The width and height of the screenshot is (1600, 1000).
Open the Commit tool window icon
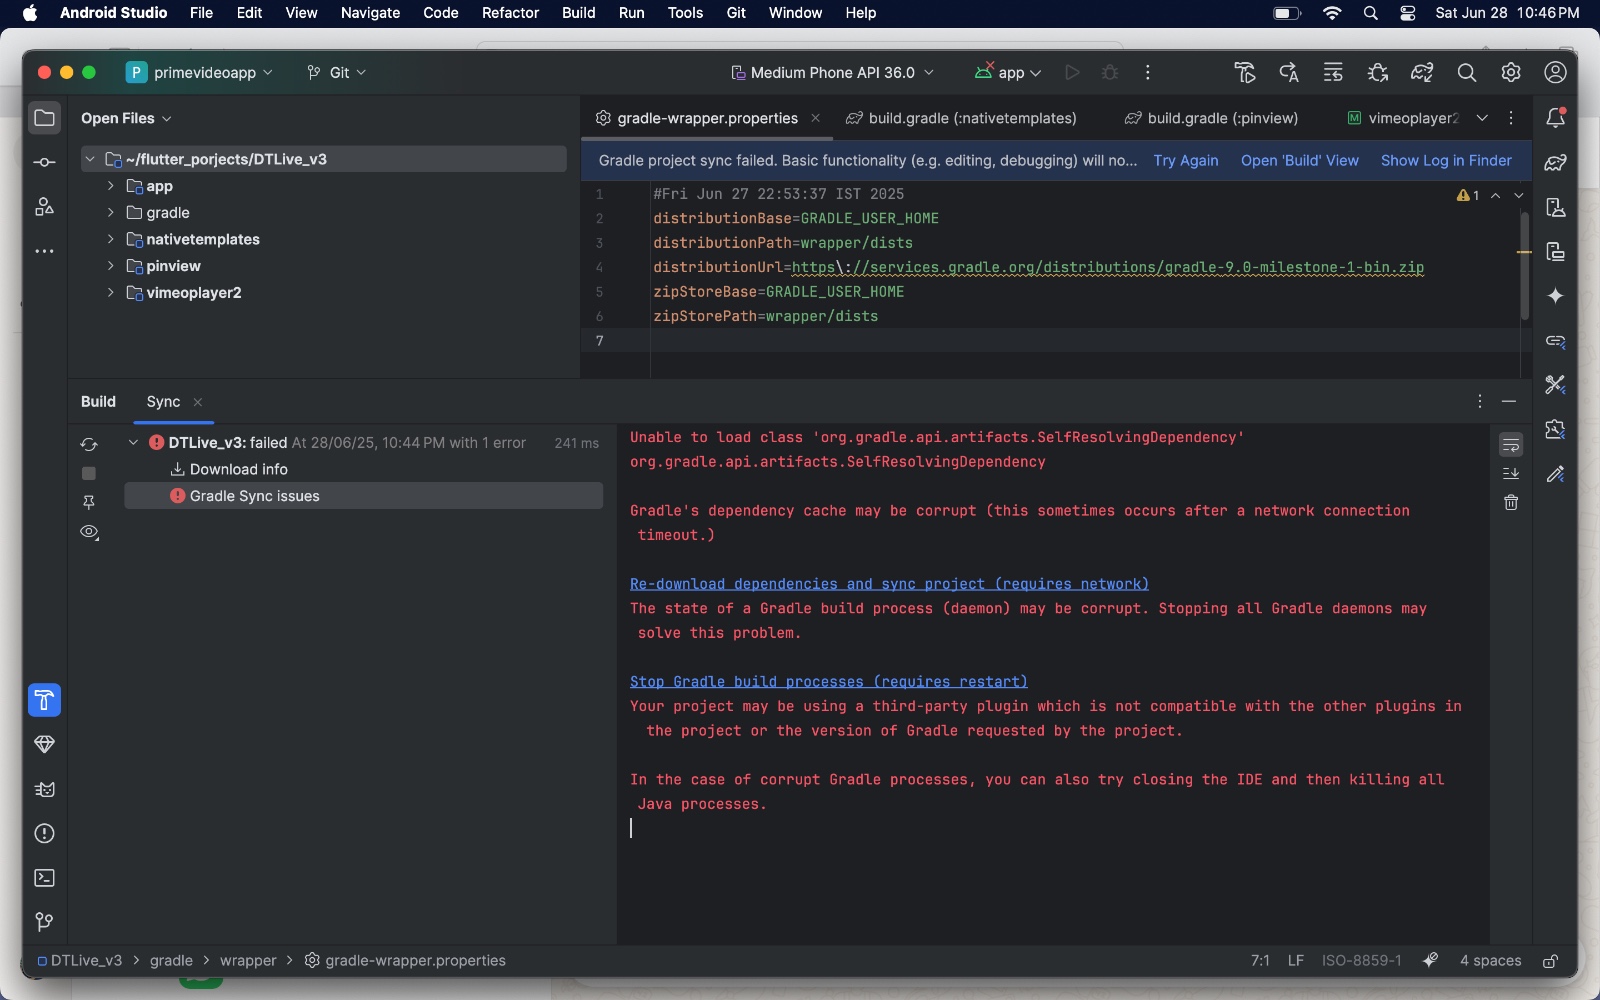click(x=44, y=162)
